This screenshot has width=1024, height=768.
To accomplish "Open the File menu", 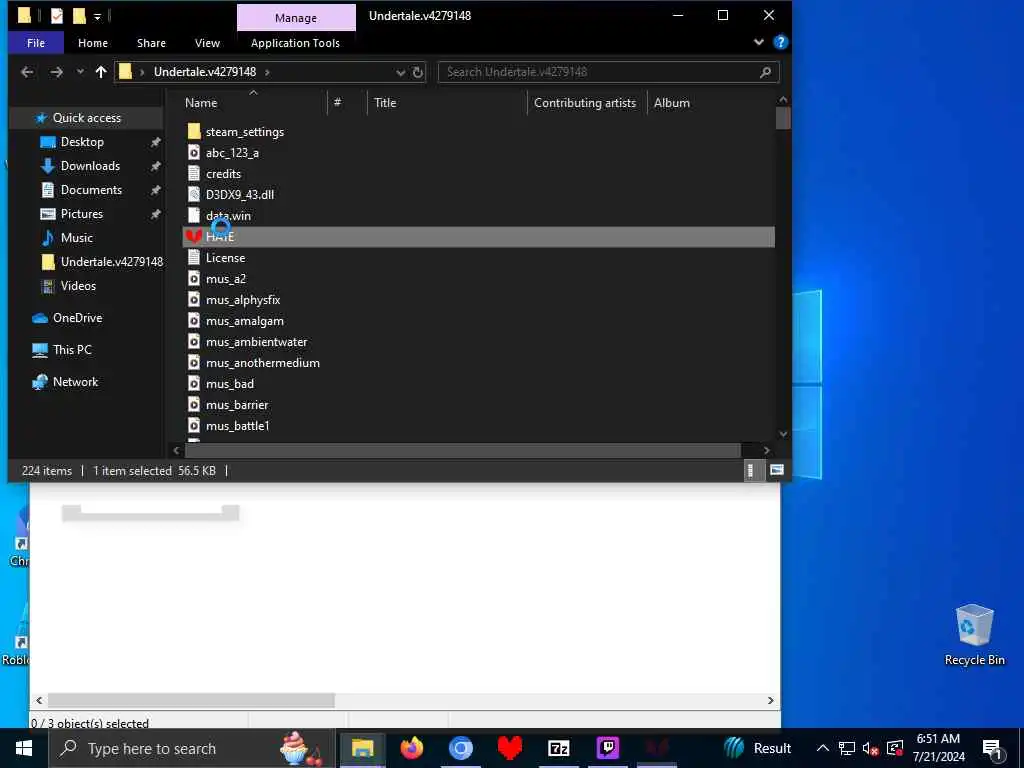I will [36, 43].
